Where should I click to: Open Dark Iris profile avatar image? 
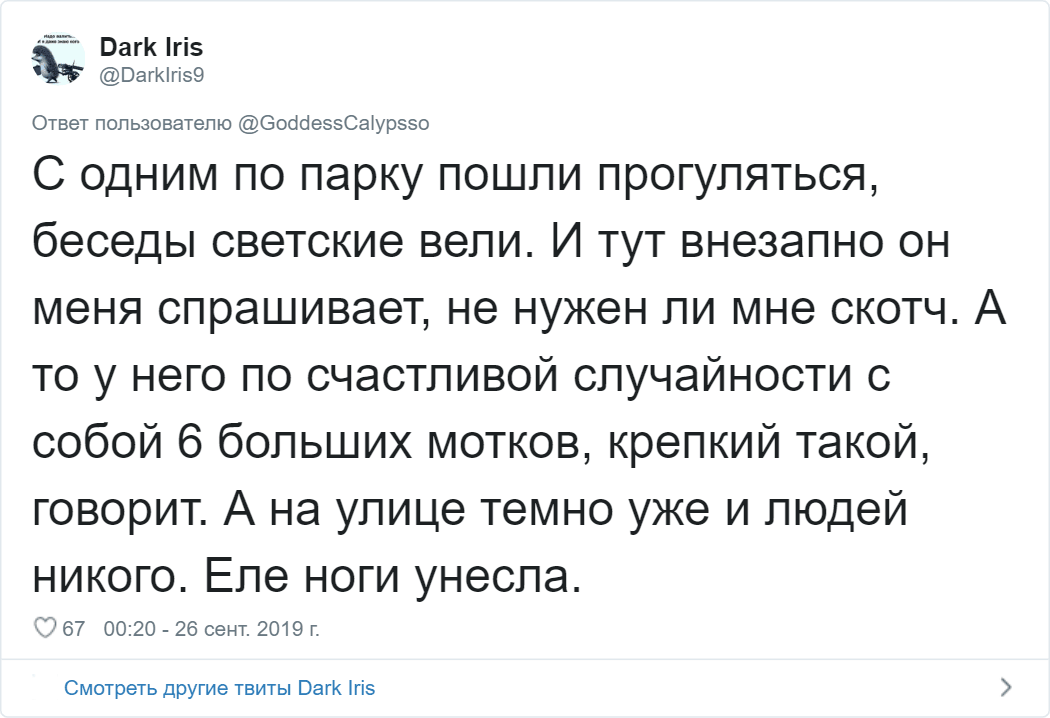(59, 62)
